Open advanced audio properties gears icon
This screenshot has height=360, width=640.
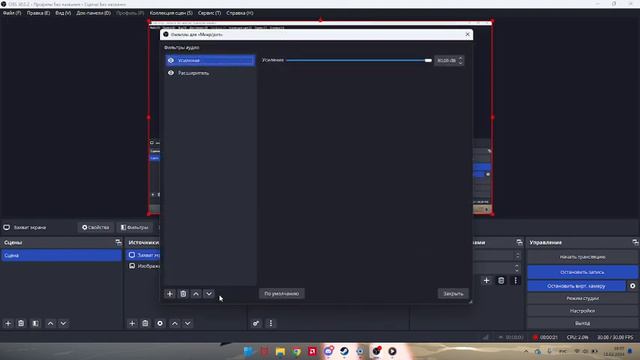pyautogui.click(x=256, y=323)
